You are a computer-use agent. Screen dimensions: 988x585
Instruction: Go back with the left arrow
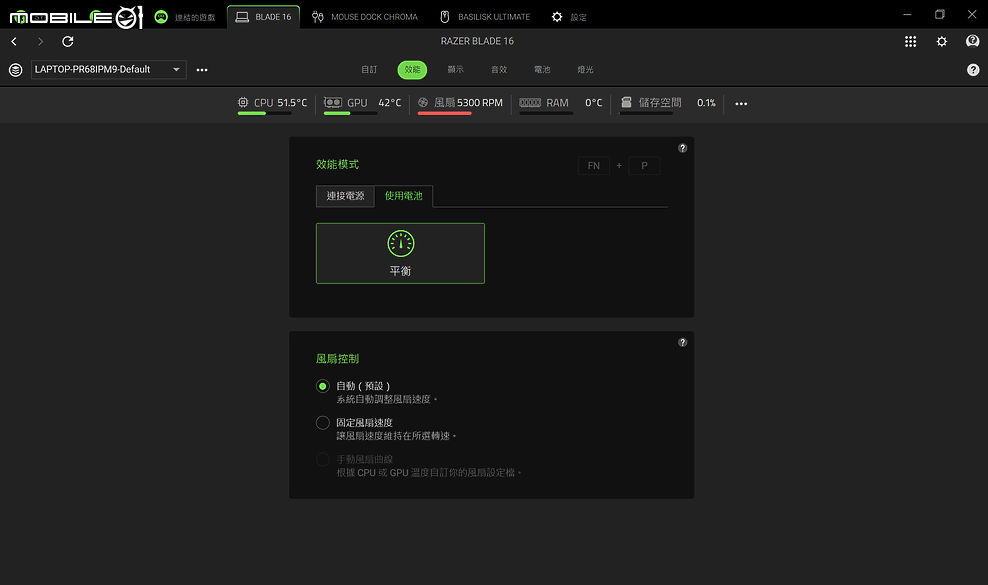pos(14,42)
